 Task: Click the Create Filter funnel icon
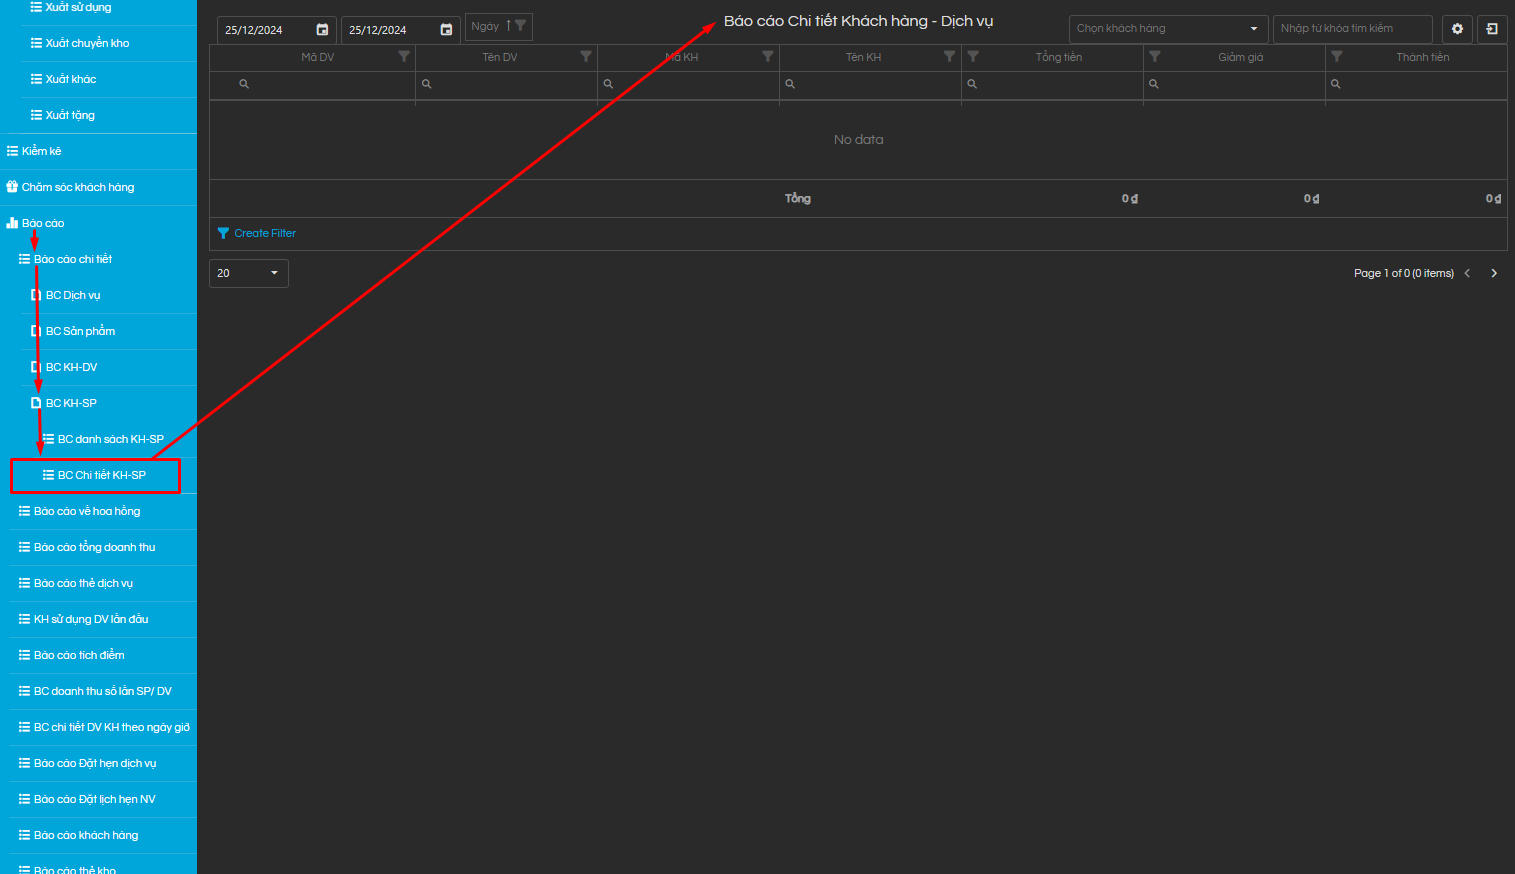(x=223, y=233)
